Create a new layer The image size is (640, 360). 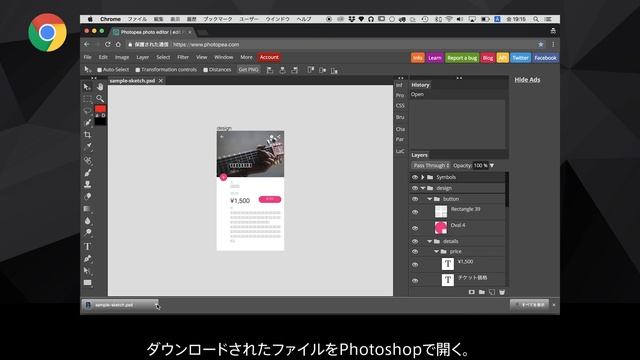(x=492, y=292)
